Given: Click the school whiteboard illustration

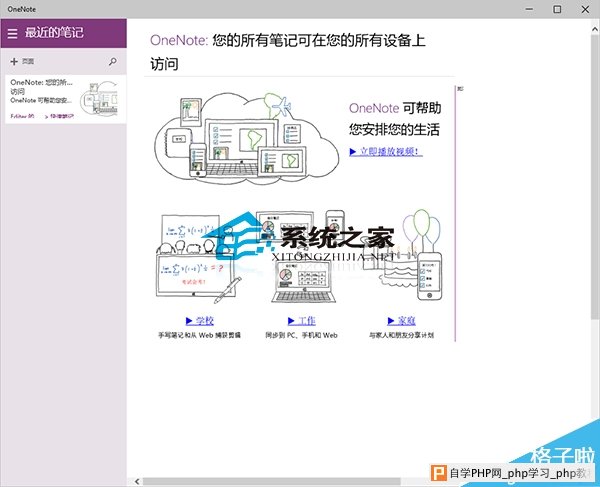Looking at the screenshot, I should [x=199, y=257].
